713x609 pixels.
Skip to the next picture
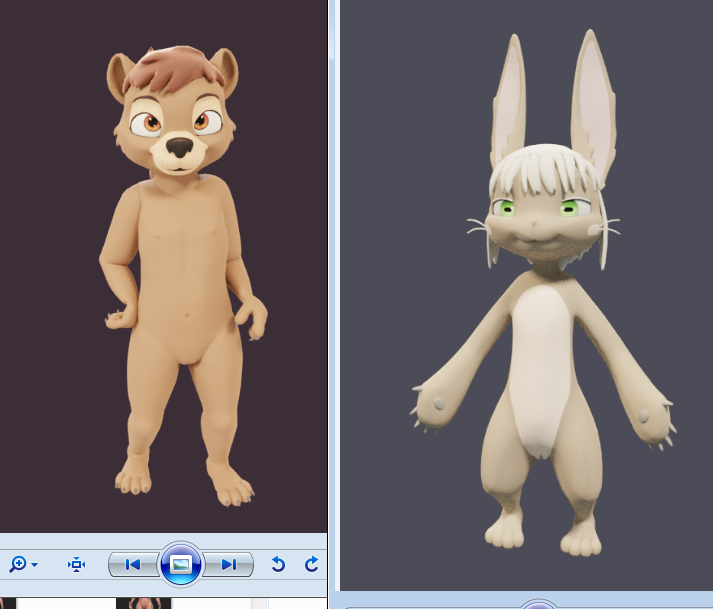point(229,564)
